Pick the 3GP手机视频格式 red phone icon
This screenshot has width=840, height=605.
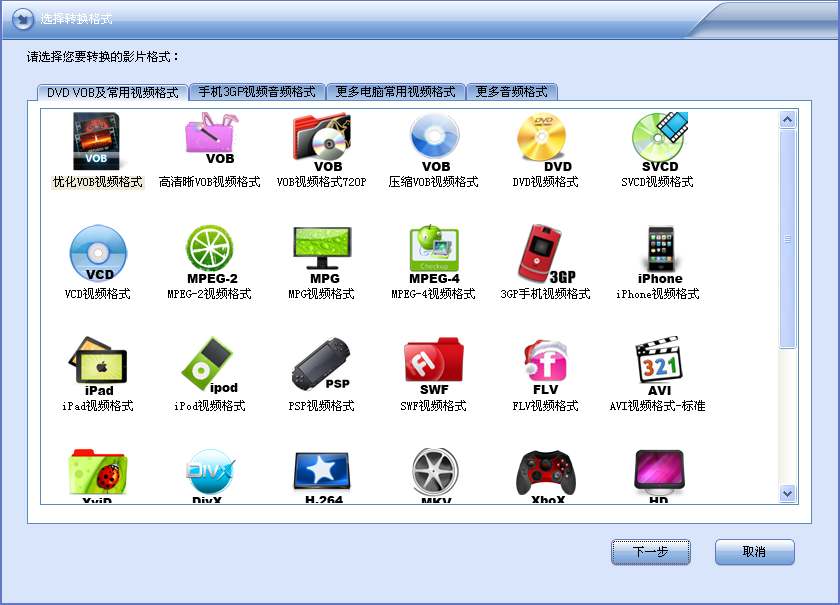[546, 254]
